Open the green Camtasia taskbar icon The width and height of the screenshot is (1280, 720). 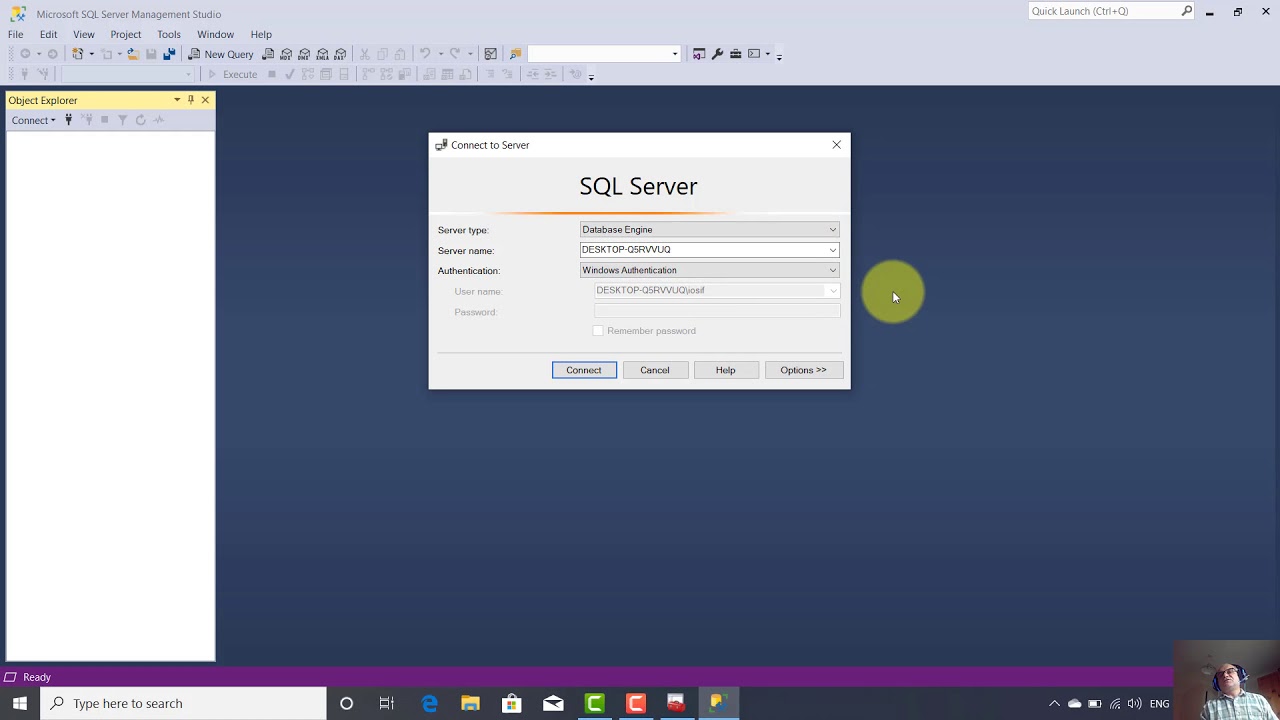[x=594, y=703]
